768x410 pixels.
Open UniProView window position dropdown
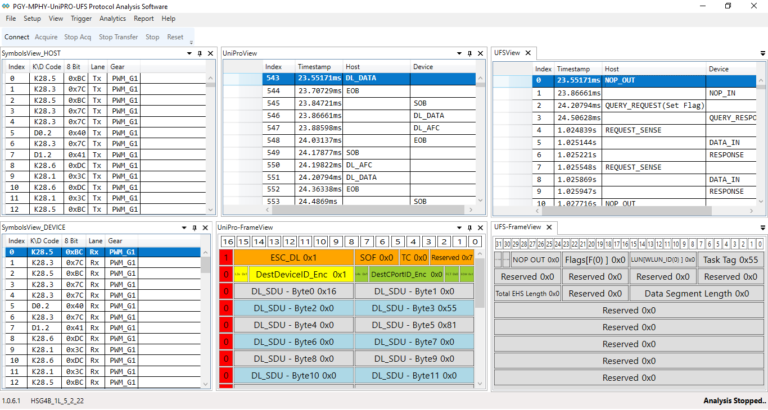[459, 53]
